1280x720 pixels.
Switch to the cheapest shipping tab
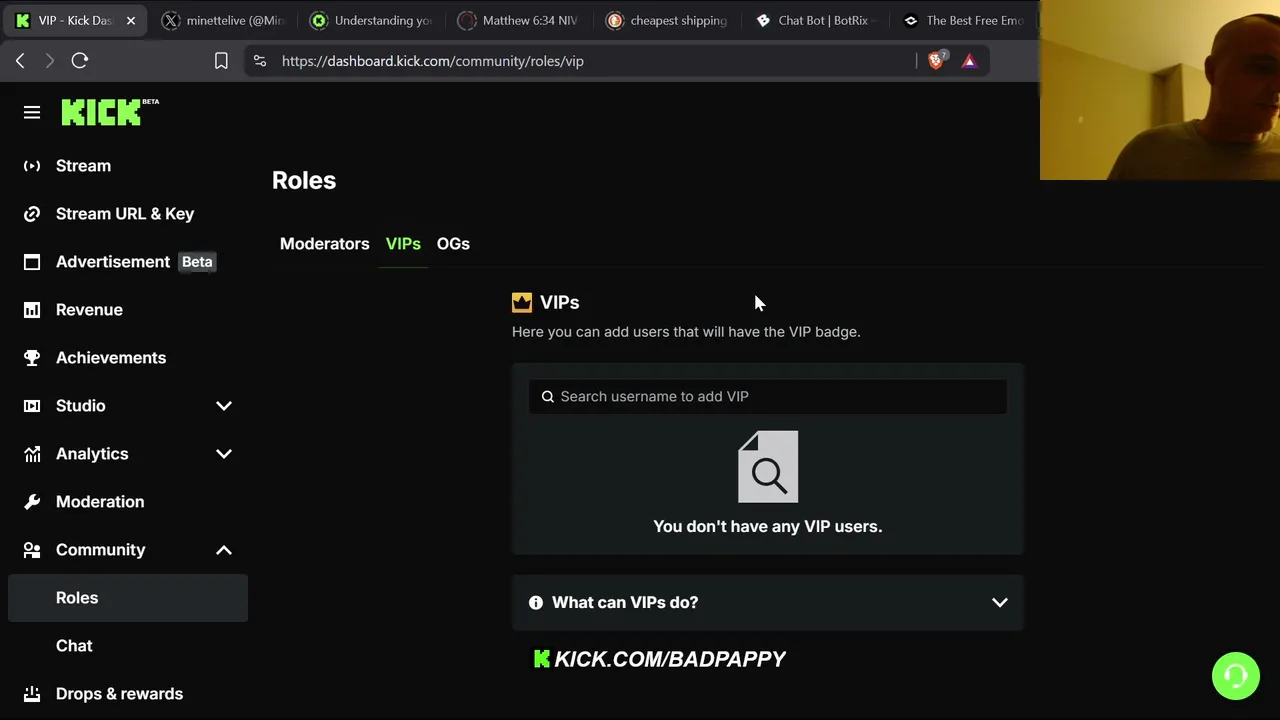(x=666, y=20)
